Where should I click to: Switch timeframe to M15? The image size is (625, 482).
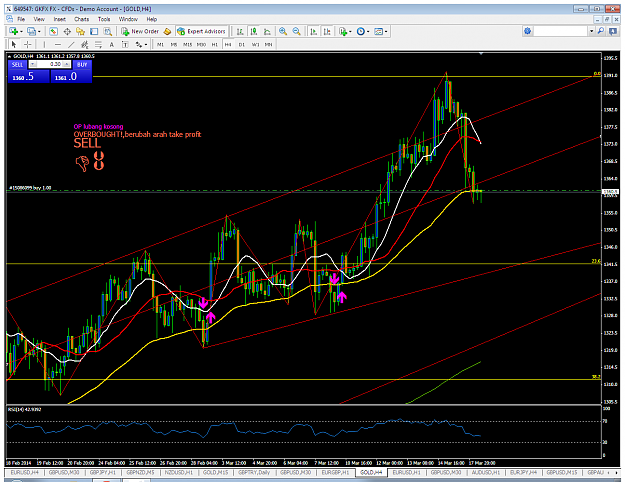coord(187,45)
